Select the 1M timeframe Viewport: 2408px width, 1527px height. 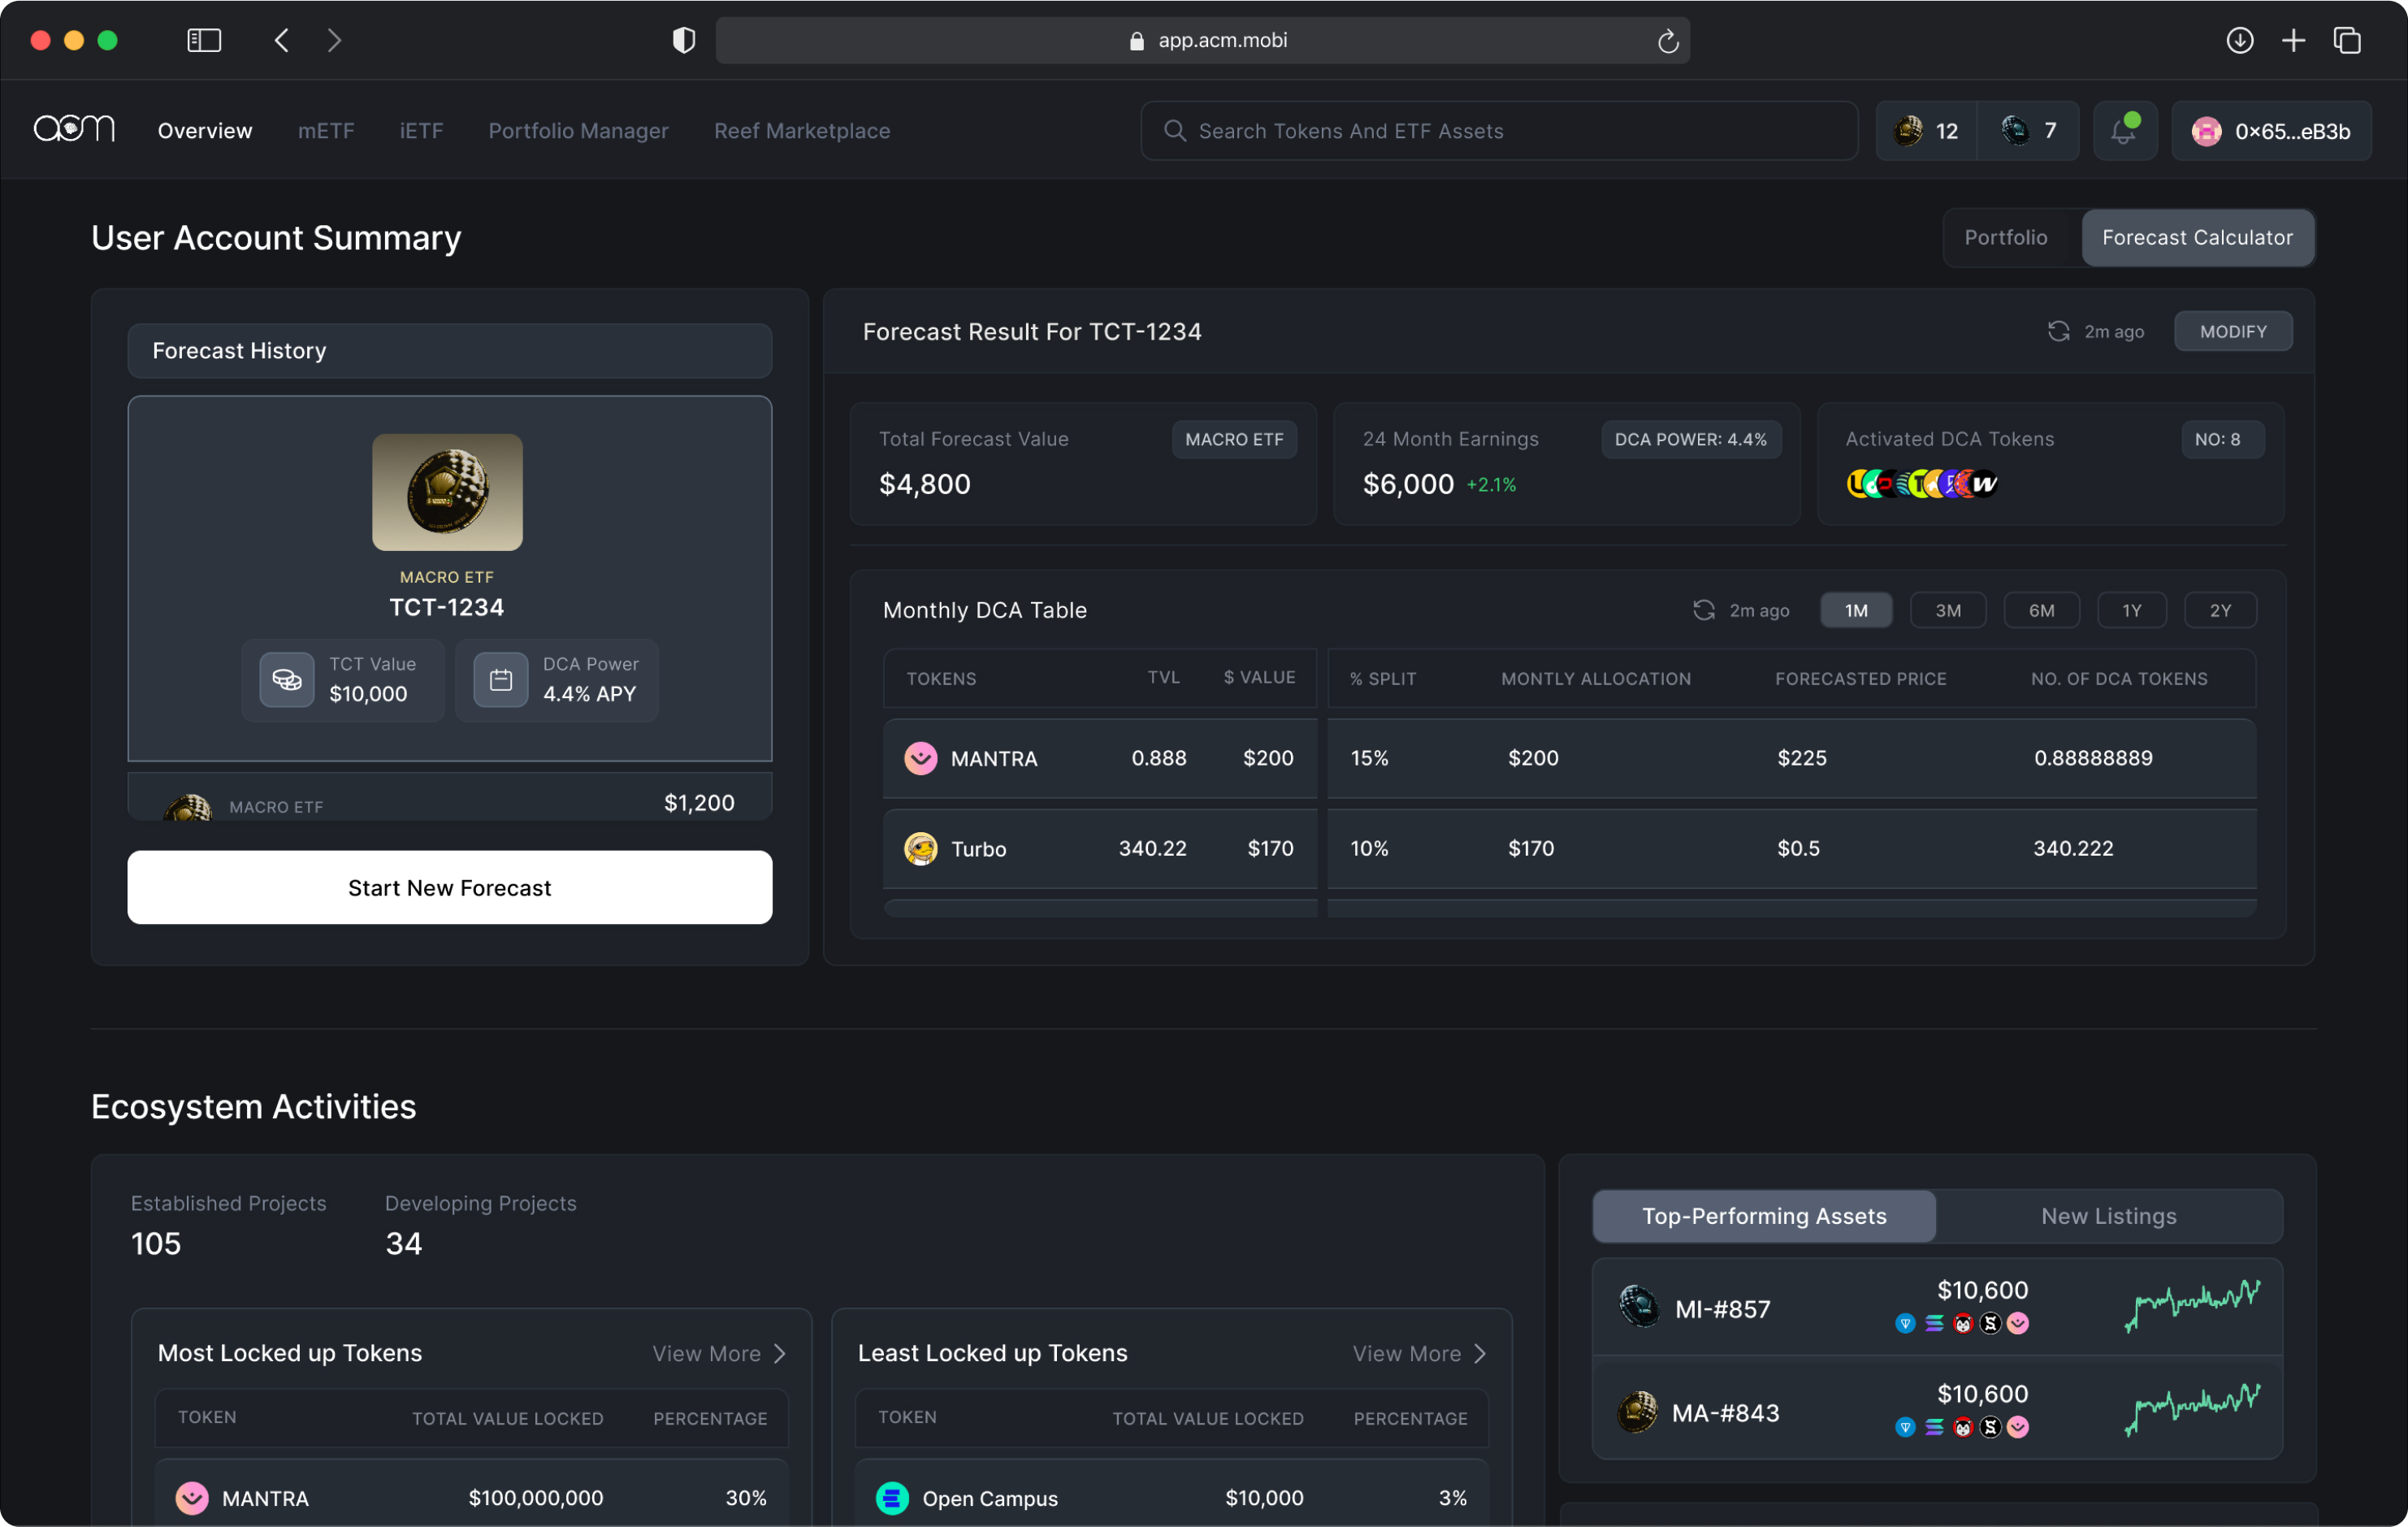point(1856,610)
